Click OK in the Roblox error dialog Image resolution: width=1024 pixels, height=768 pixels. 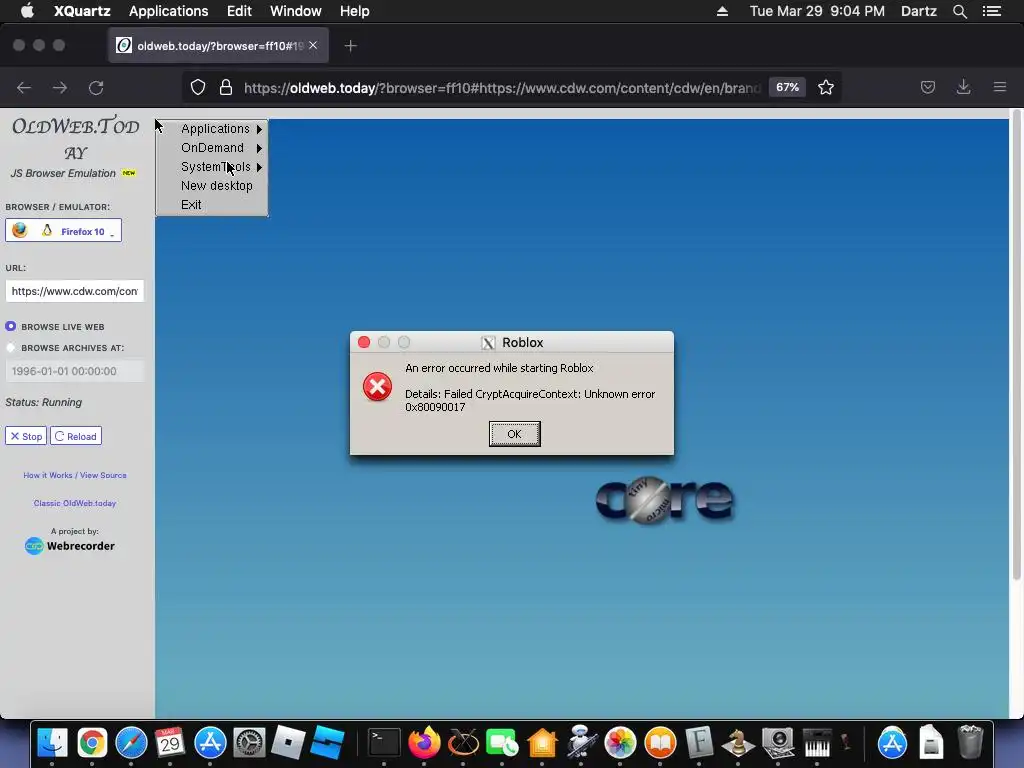point(515,434)
